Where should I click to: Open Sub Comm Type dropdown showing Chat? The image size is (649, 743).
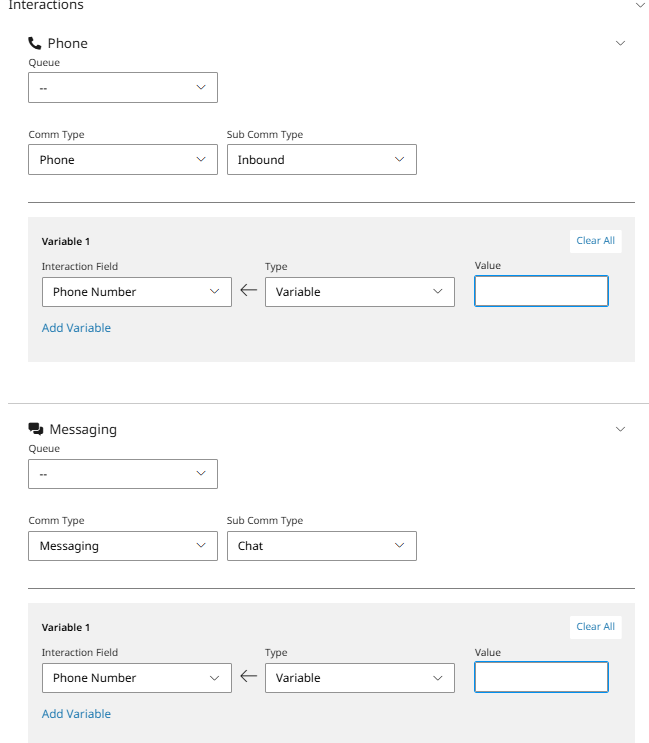(x=322, y=546)
